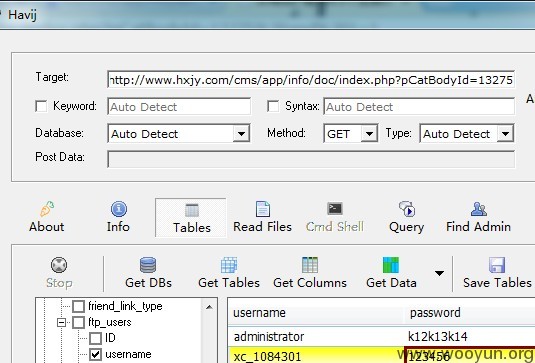Viewport: 535px width, 363px height.
Task: Click Get Tables toolbar icon
Action: (x=229, y=265)
